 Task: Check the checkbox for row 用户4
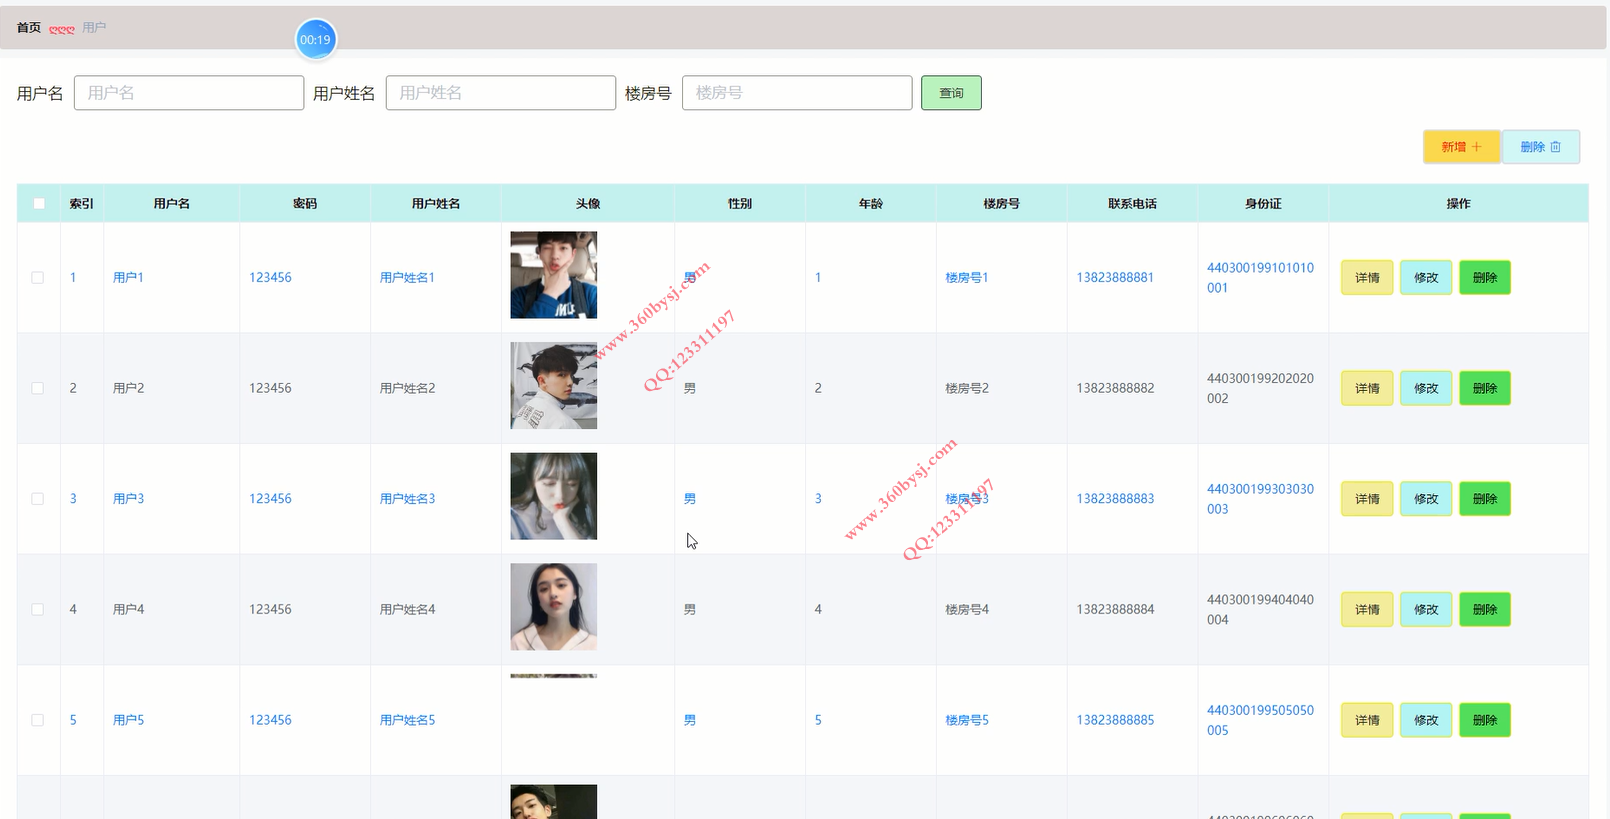38,609
